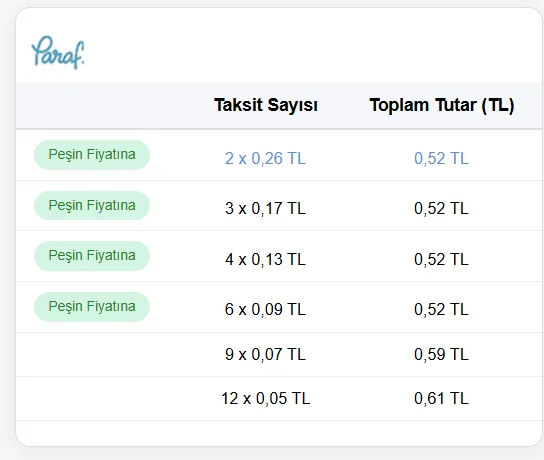The image size is (544, 460).
Task: Select the 6 x 0,09 TL installment
Action: (265, 309)
